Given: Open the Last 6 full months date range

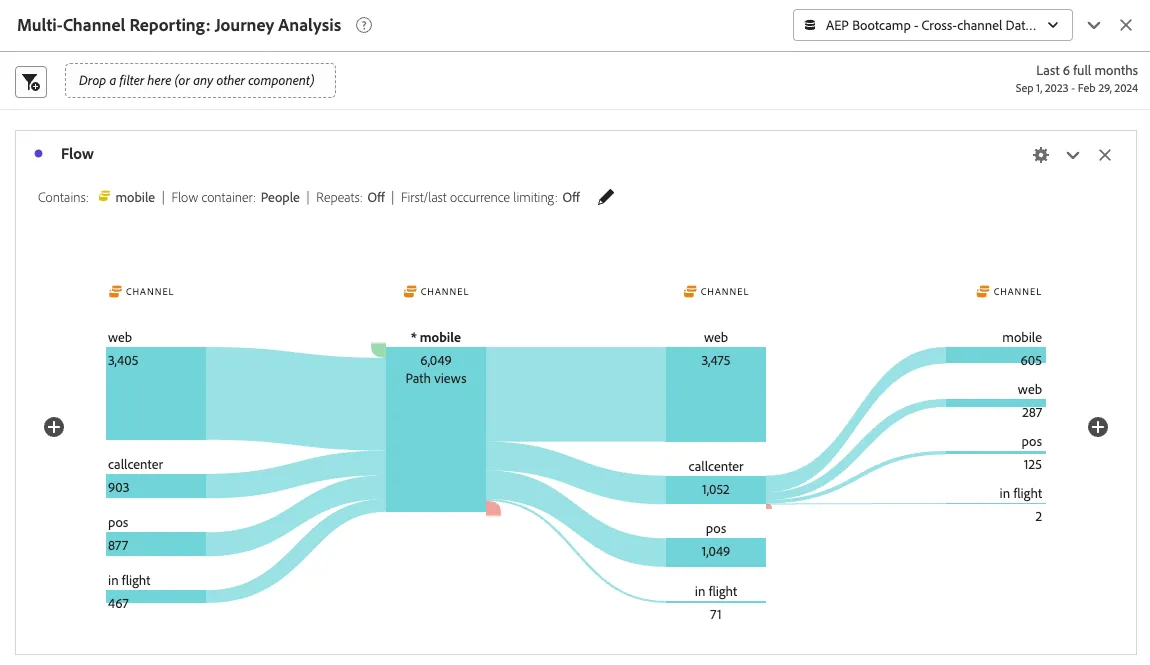Looking at the screenshot, I should (1077, 78).
